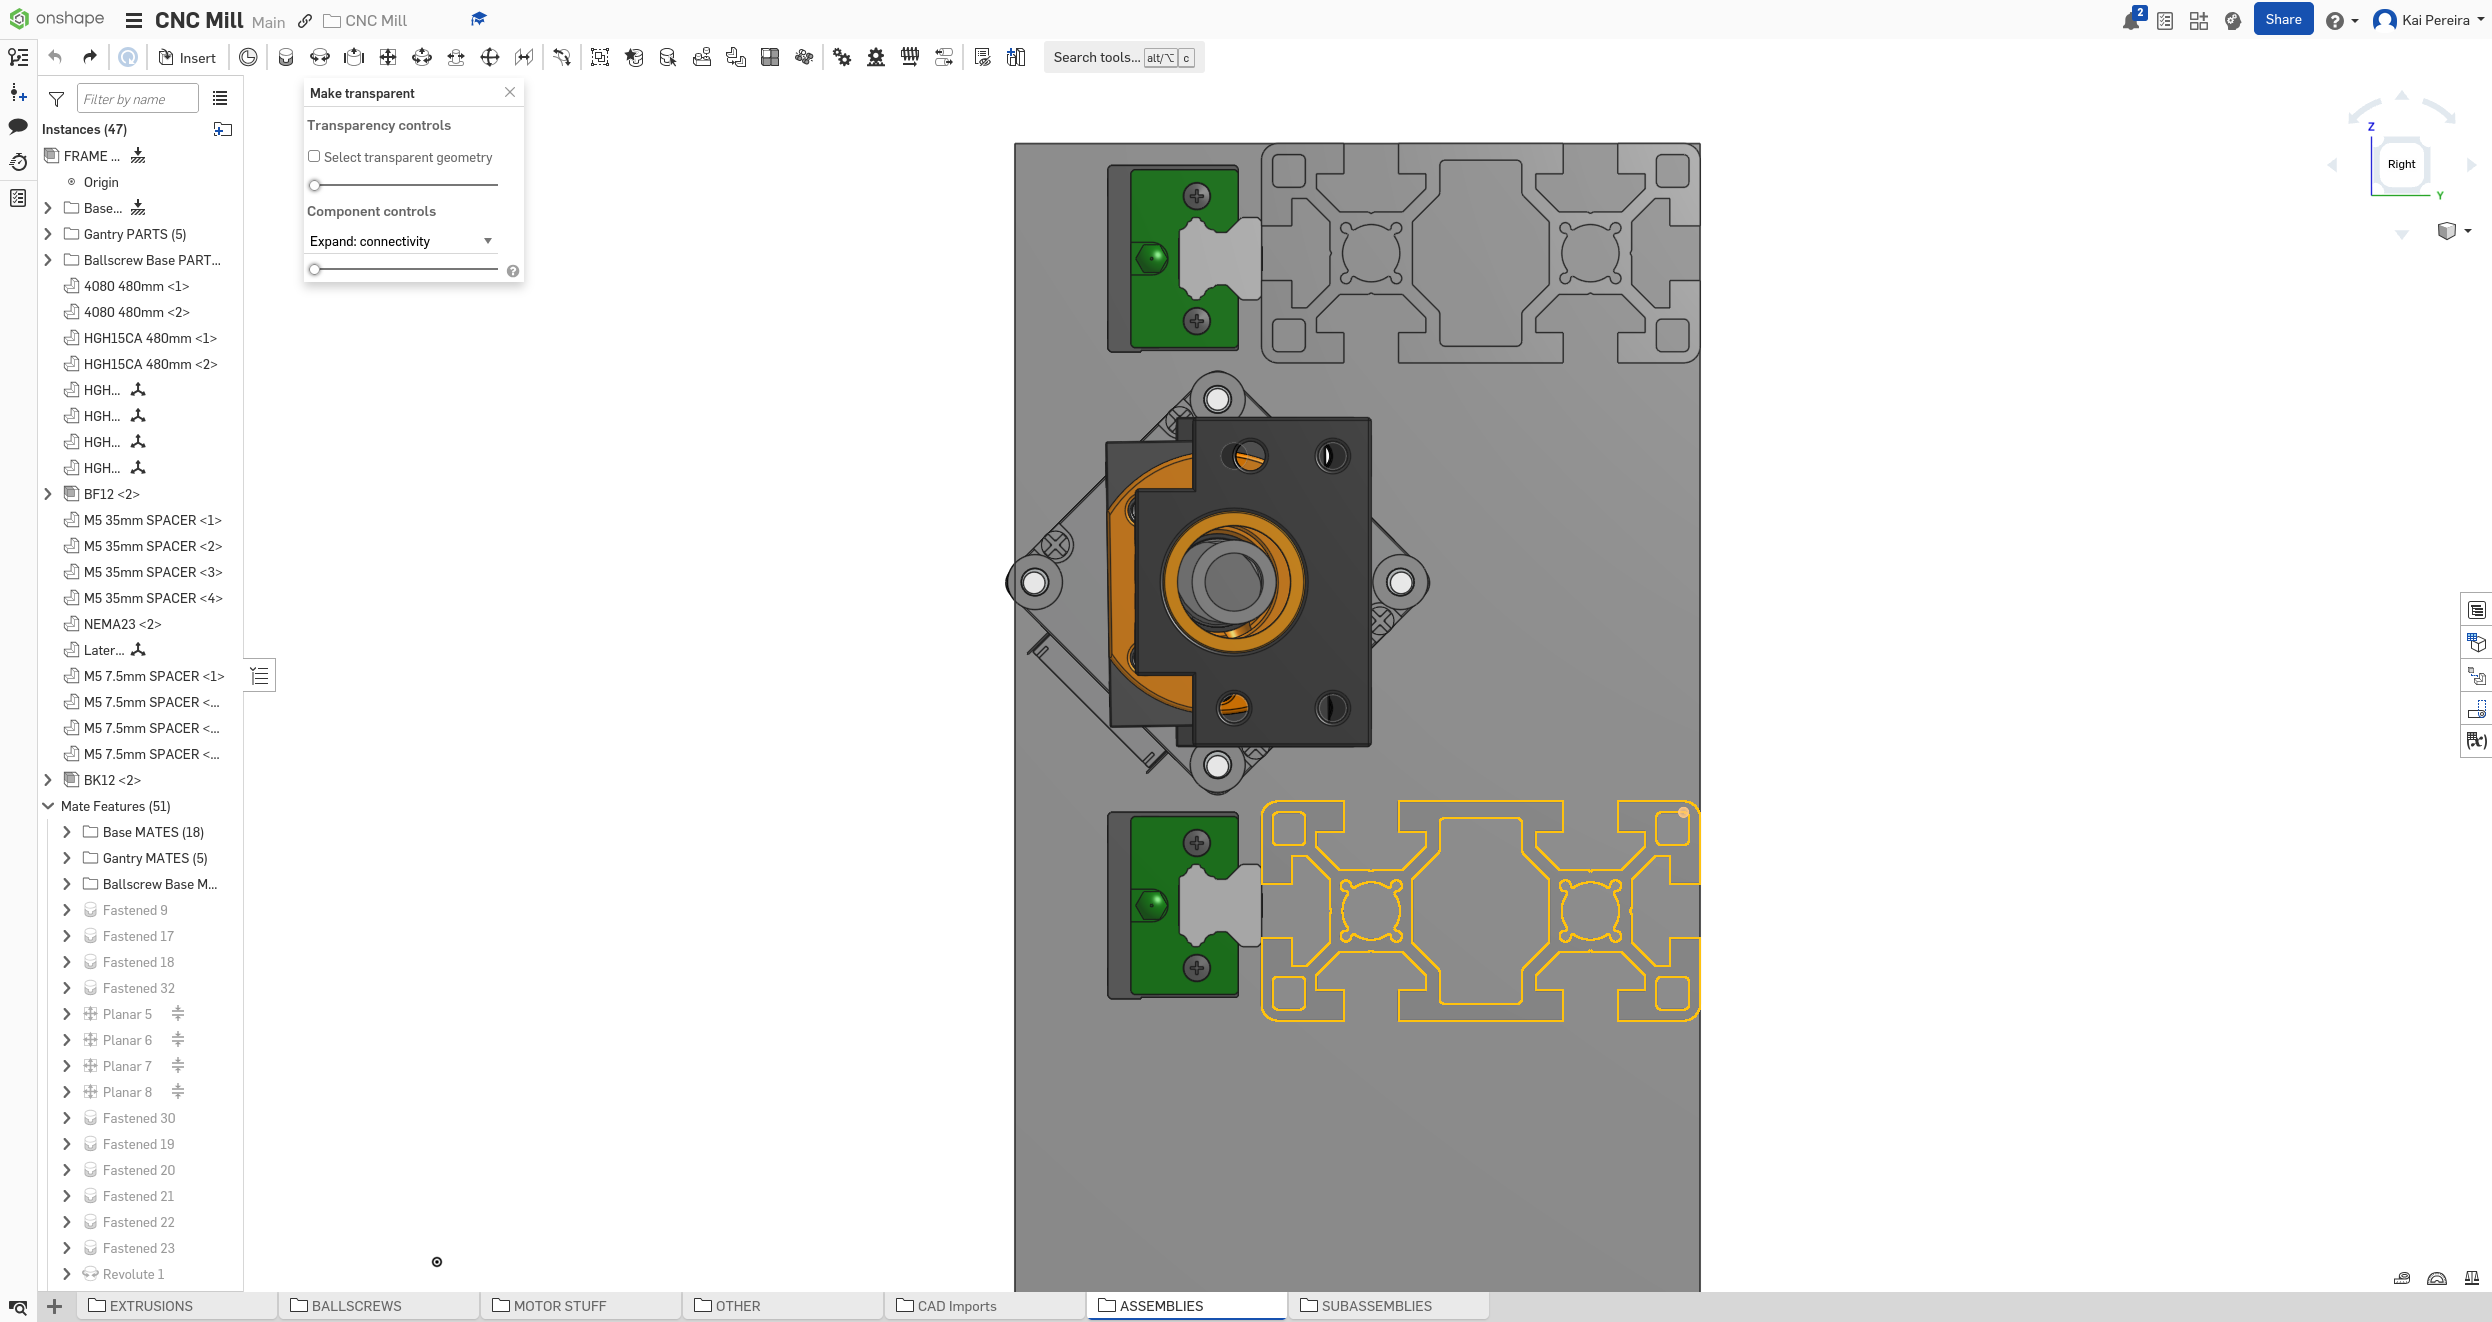Click the Insert parts button
2492x1322 pixels.
pos(187,58)
